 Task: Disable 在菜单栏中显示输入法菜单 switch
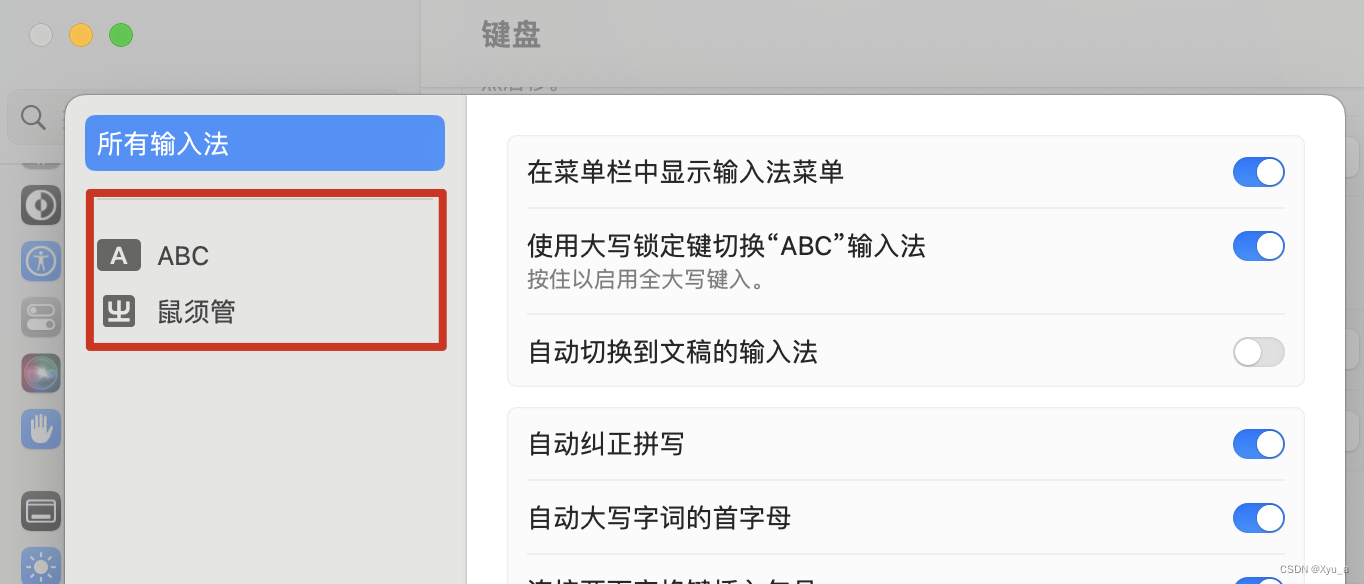[x=1258, y=172]
